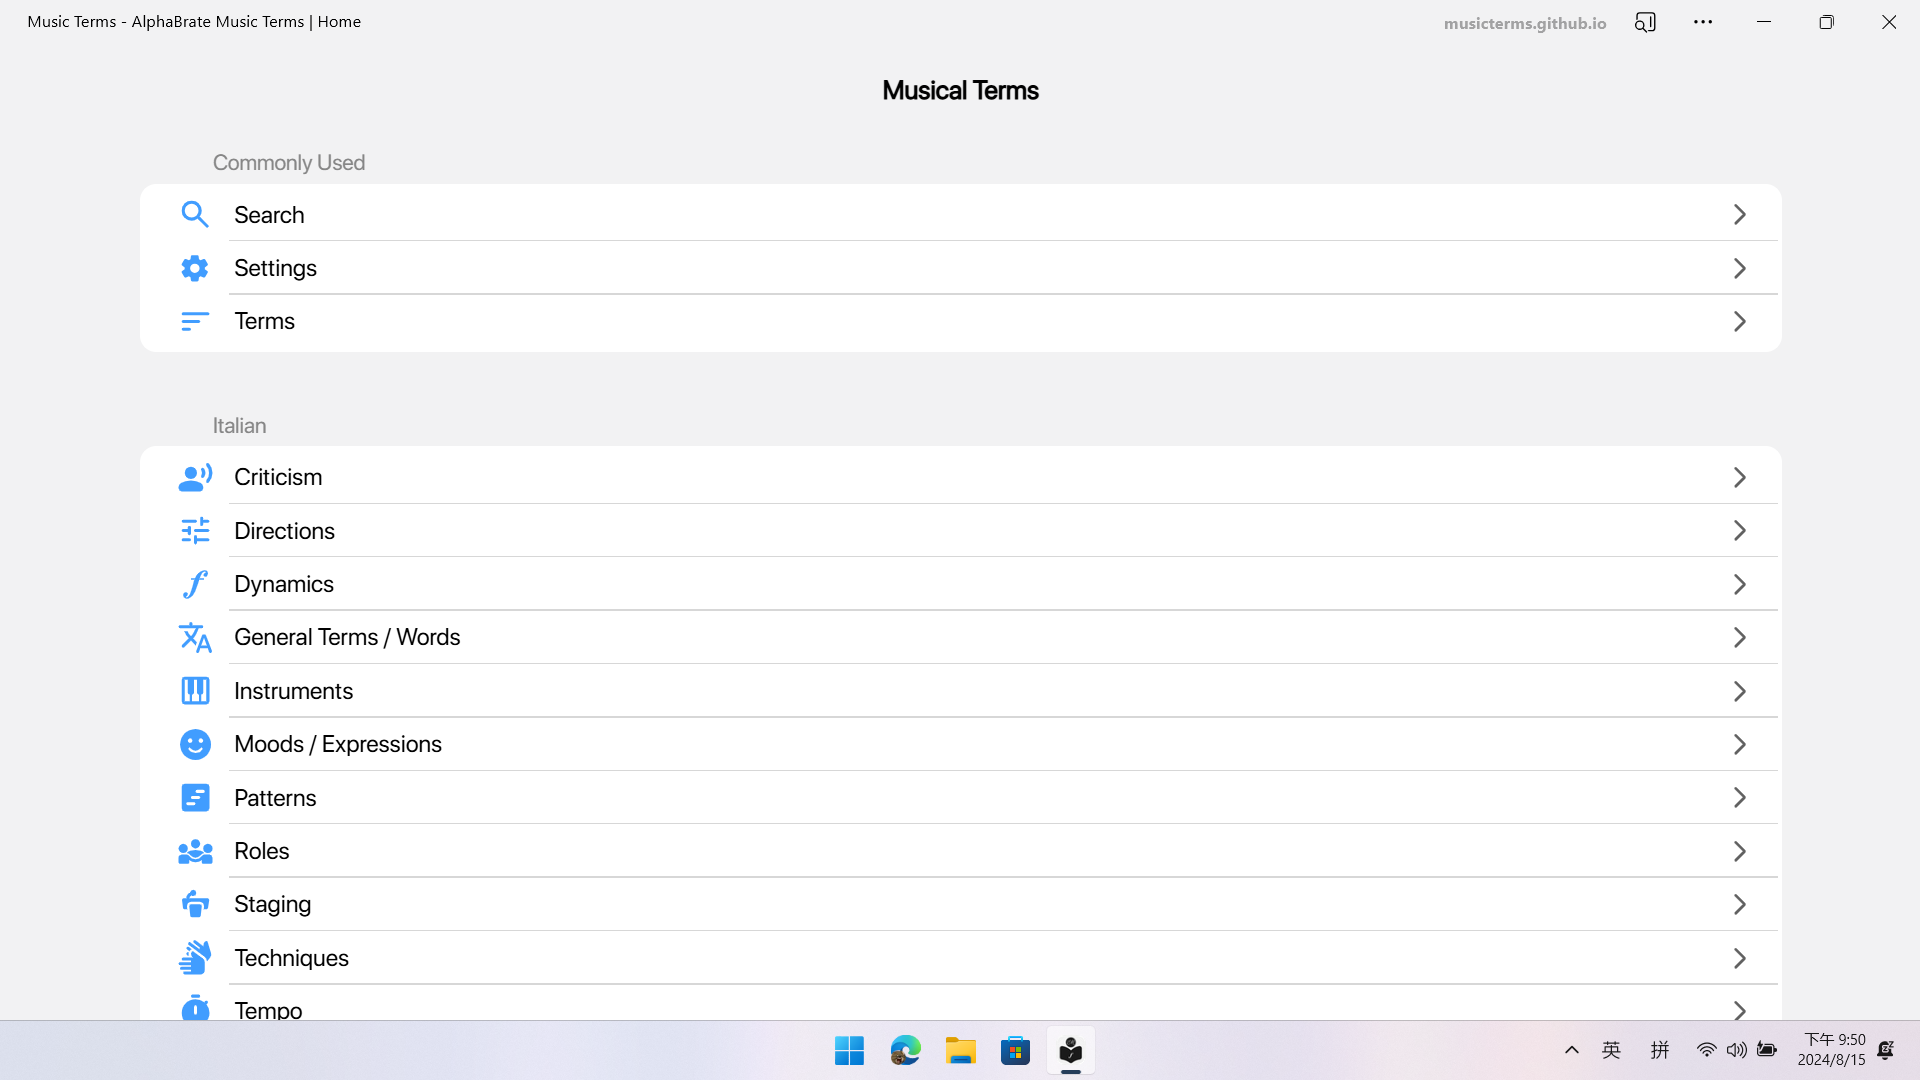Open the Instruments list item
This screenshot has height=1080, width=1920.
point(293,691)
